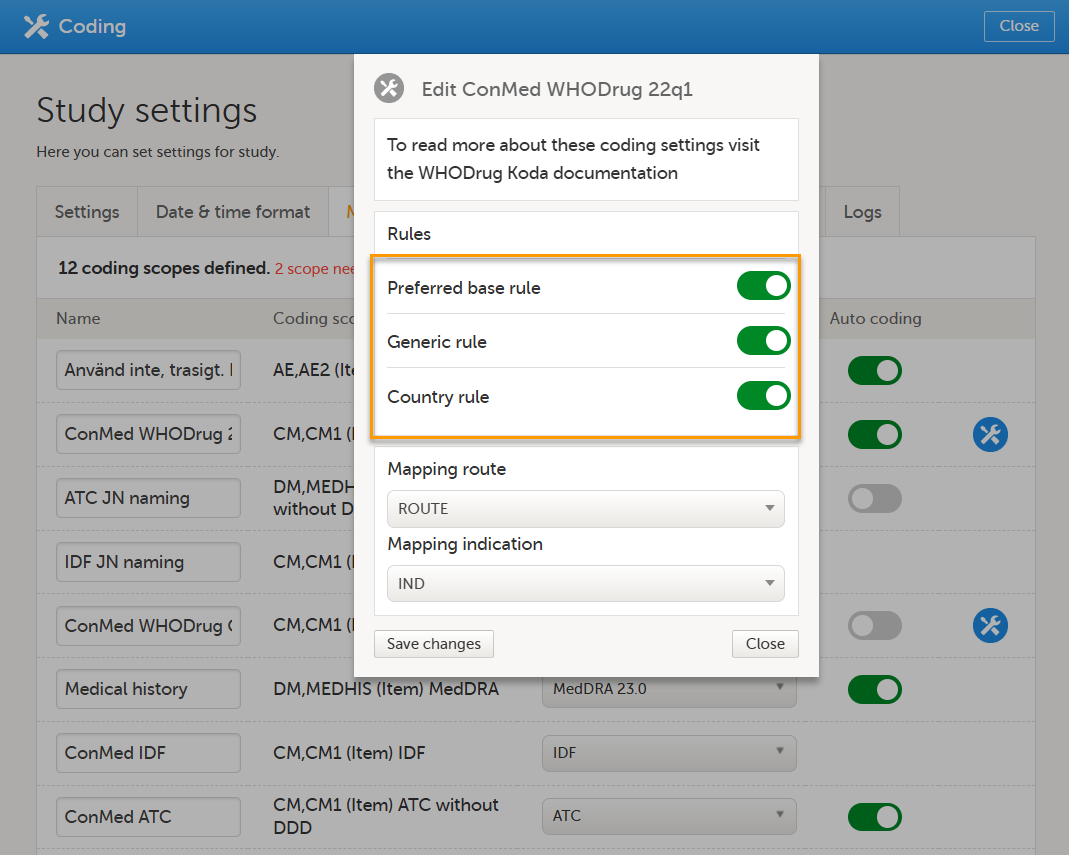Expand the Mapping indication dropdown

coord(585,584)
